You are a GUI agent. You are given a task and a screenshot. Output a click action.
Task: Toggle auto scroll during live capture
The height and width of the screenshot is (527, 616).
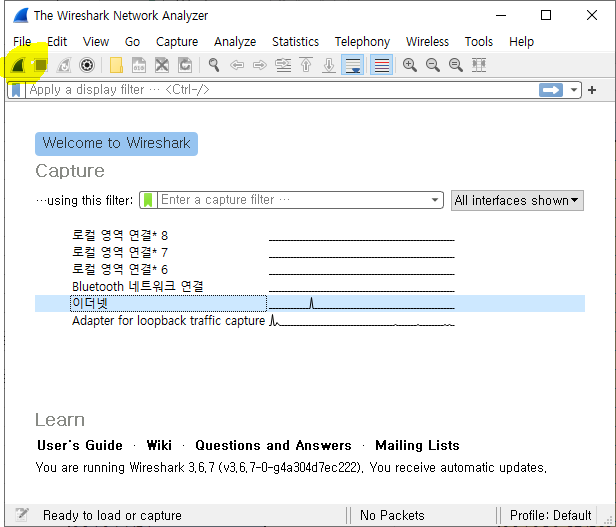(352, 65)
